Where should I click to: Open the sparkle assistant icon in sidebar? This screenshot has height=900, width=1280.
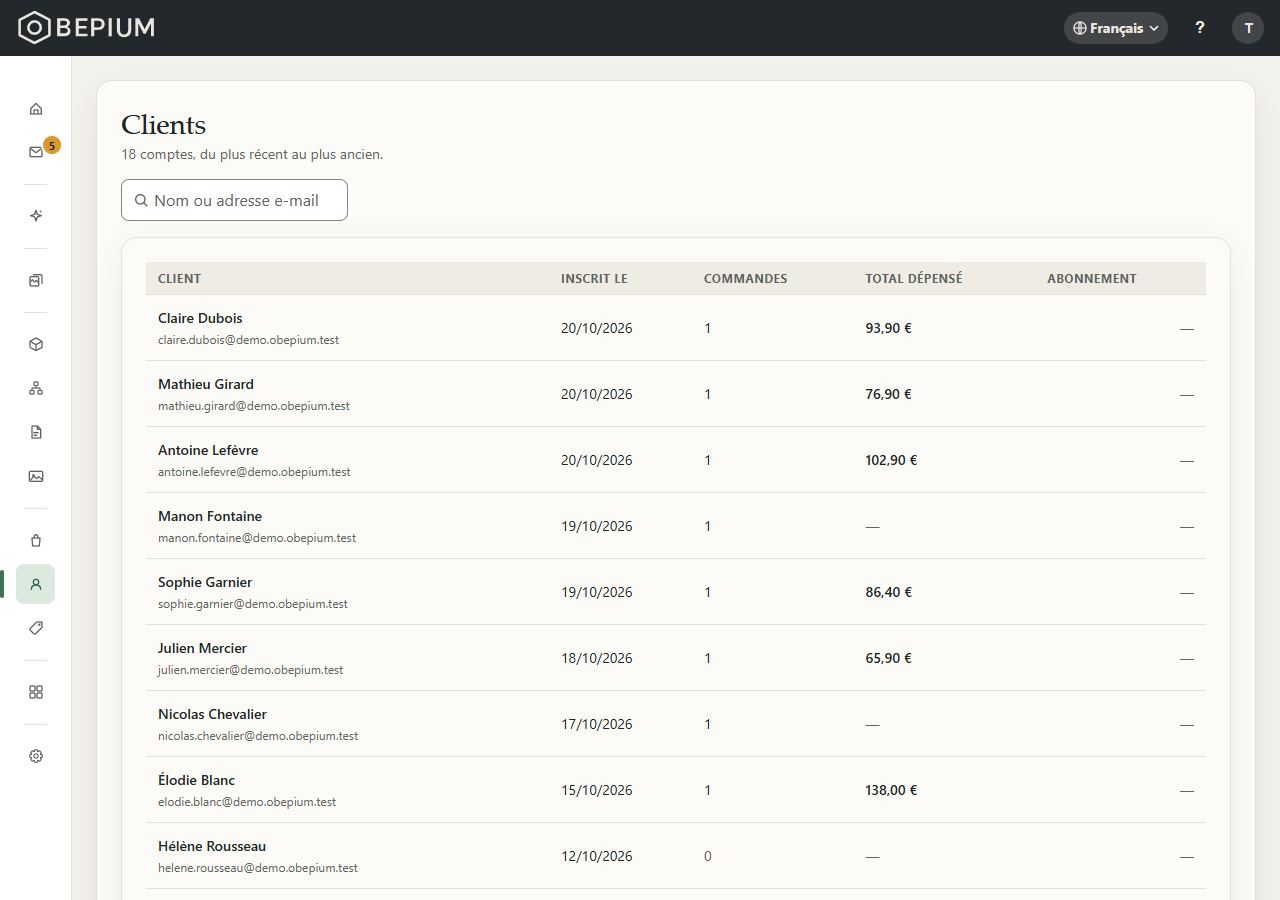click(36, 216)
